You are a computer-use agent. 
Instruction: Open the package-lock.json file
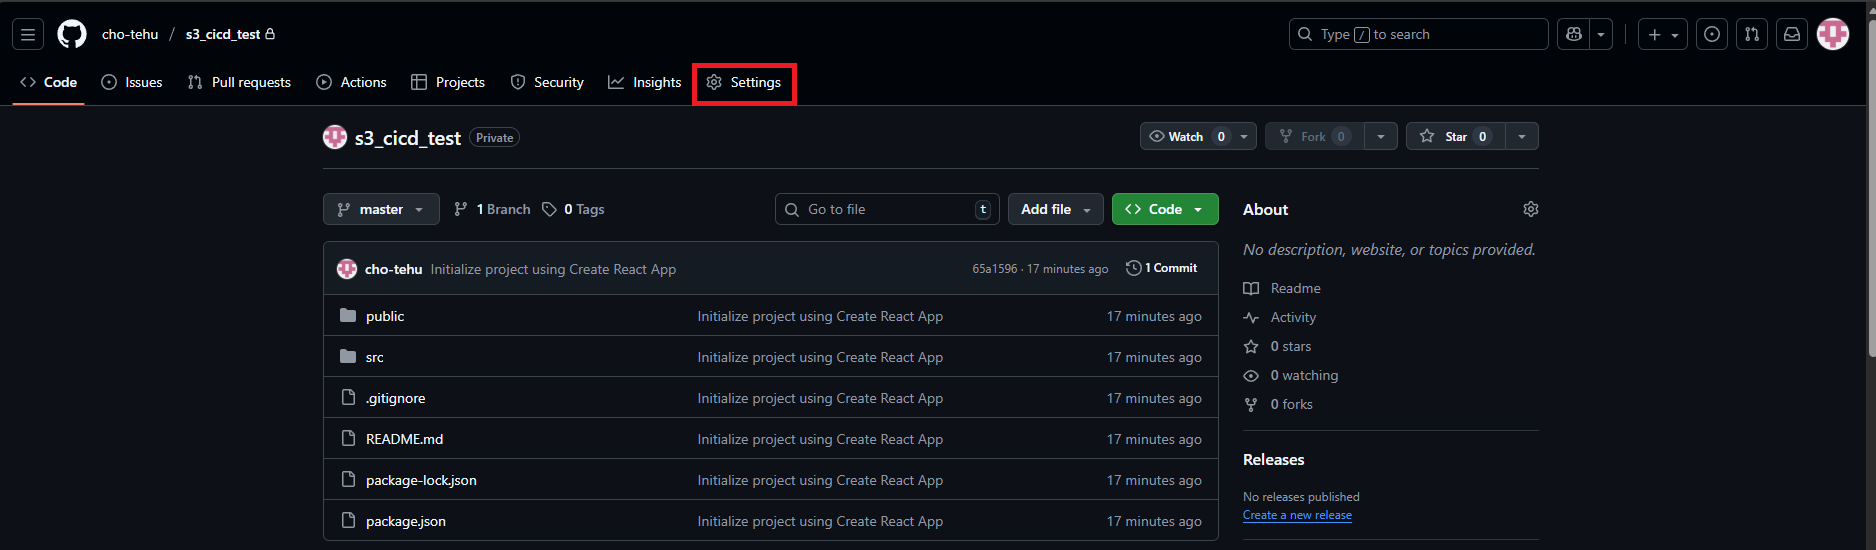(x=421, y=480)
